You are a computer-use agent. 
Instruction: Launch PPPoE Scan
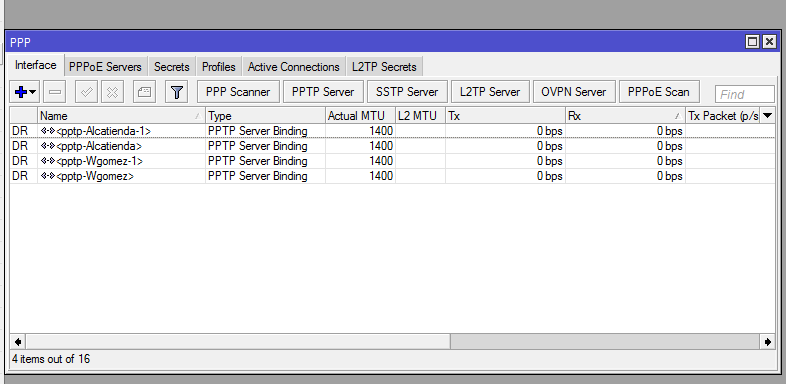tap(659, 92)
